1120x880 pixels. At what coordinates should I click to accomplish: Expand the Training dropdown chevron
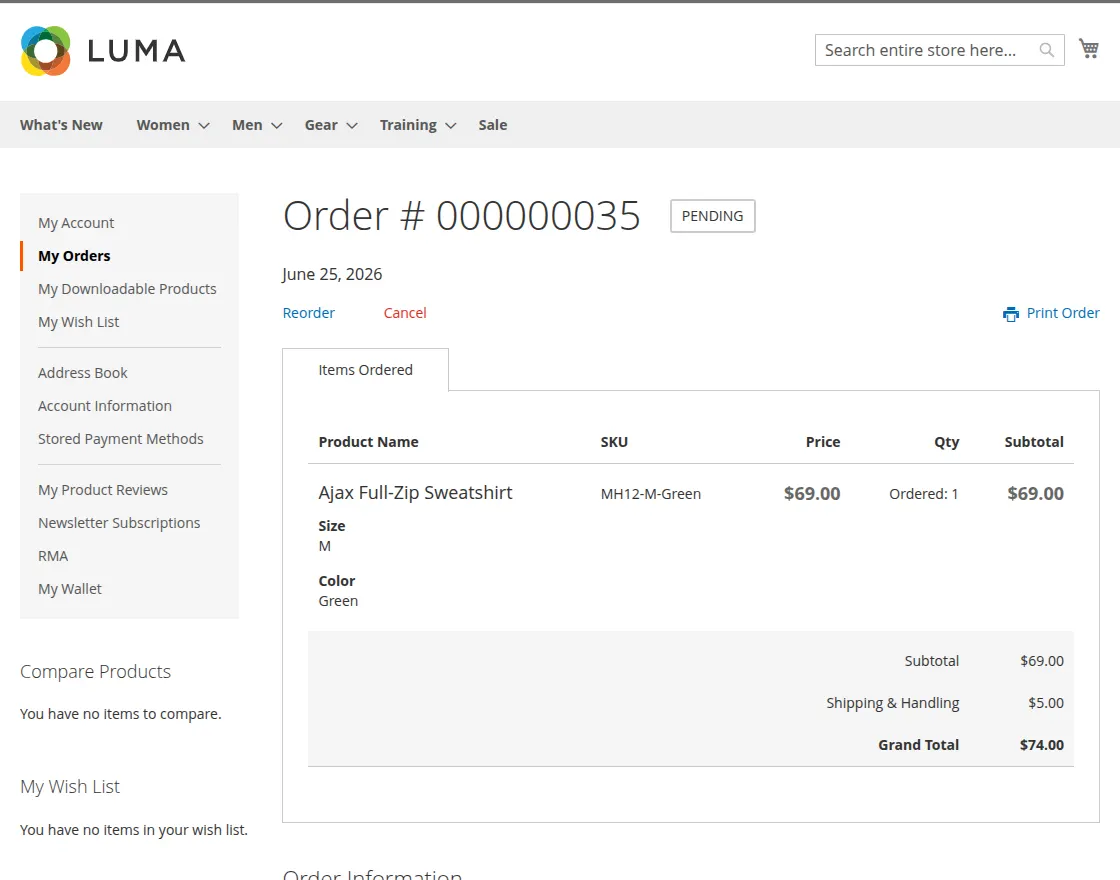click(450, 126)
